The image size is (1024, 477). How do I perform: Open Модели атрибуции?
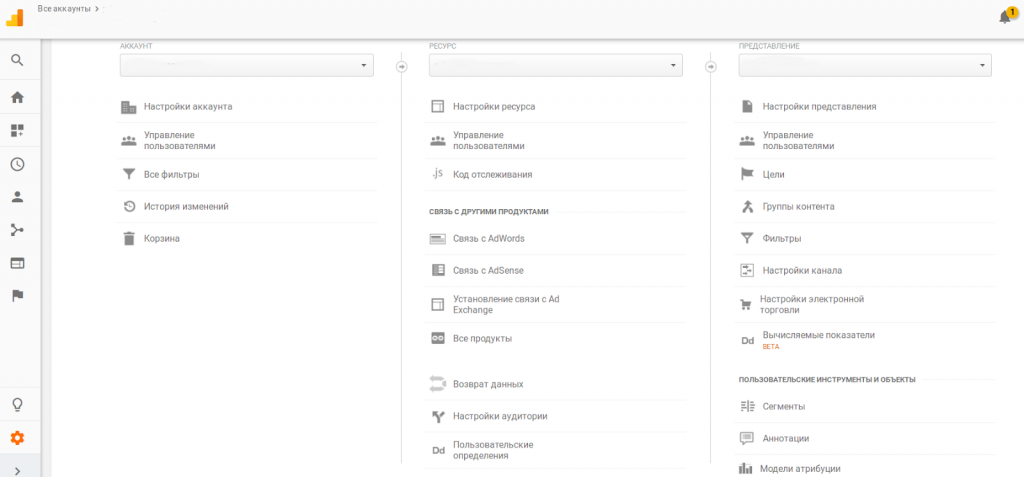point(800,469)
